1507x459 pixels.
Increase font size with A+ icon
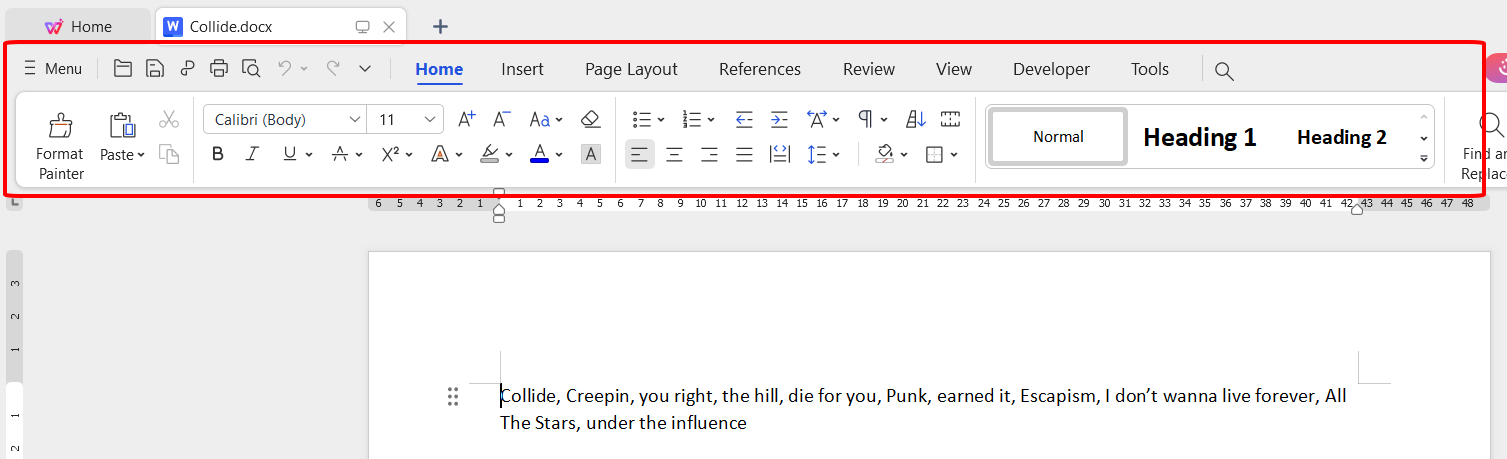[x=466, y=120]
